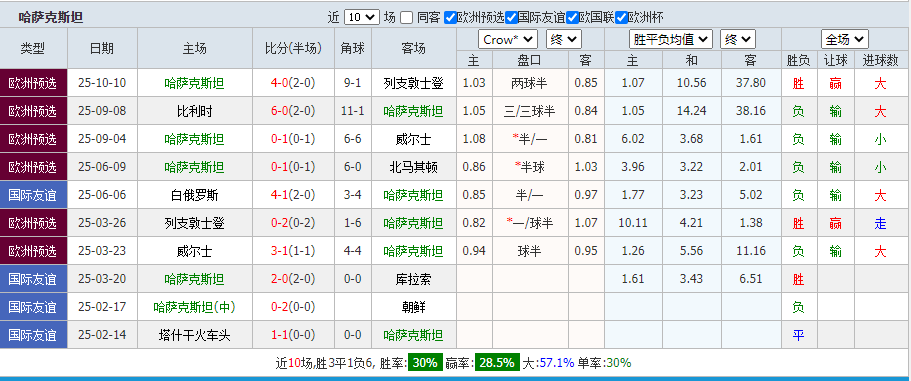The width and height of the screenshot is (911, 381).
Task: Open the 胜平负均值 dropdown
Action: coord(671,39)
